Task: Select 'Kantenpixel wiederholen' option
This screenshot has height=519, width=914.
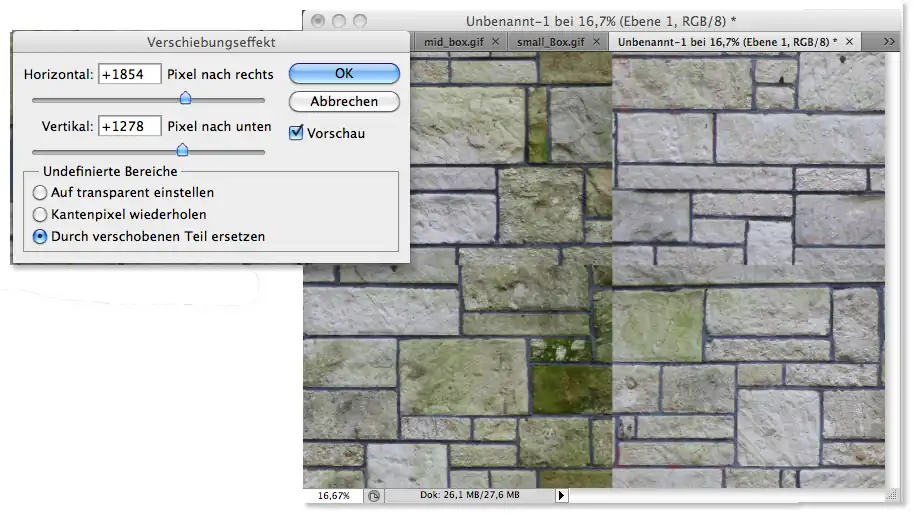Action: (40, 214)
